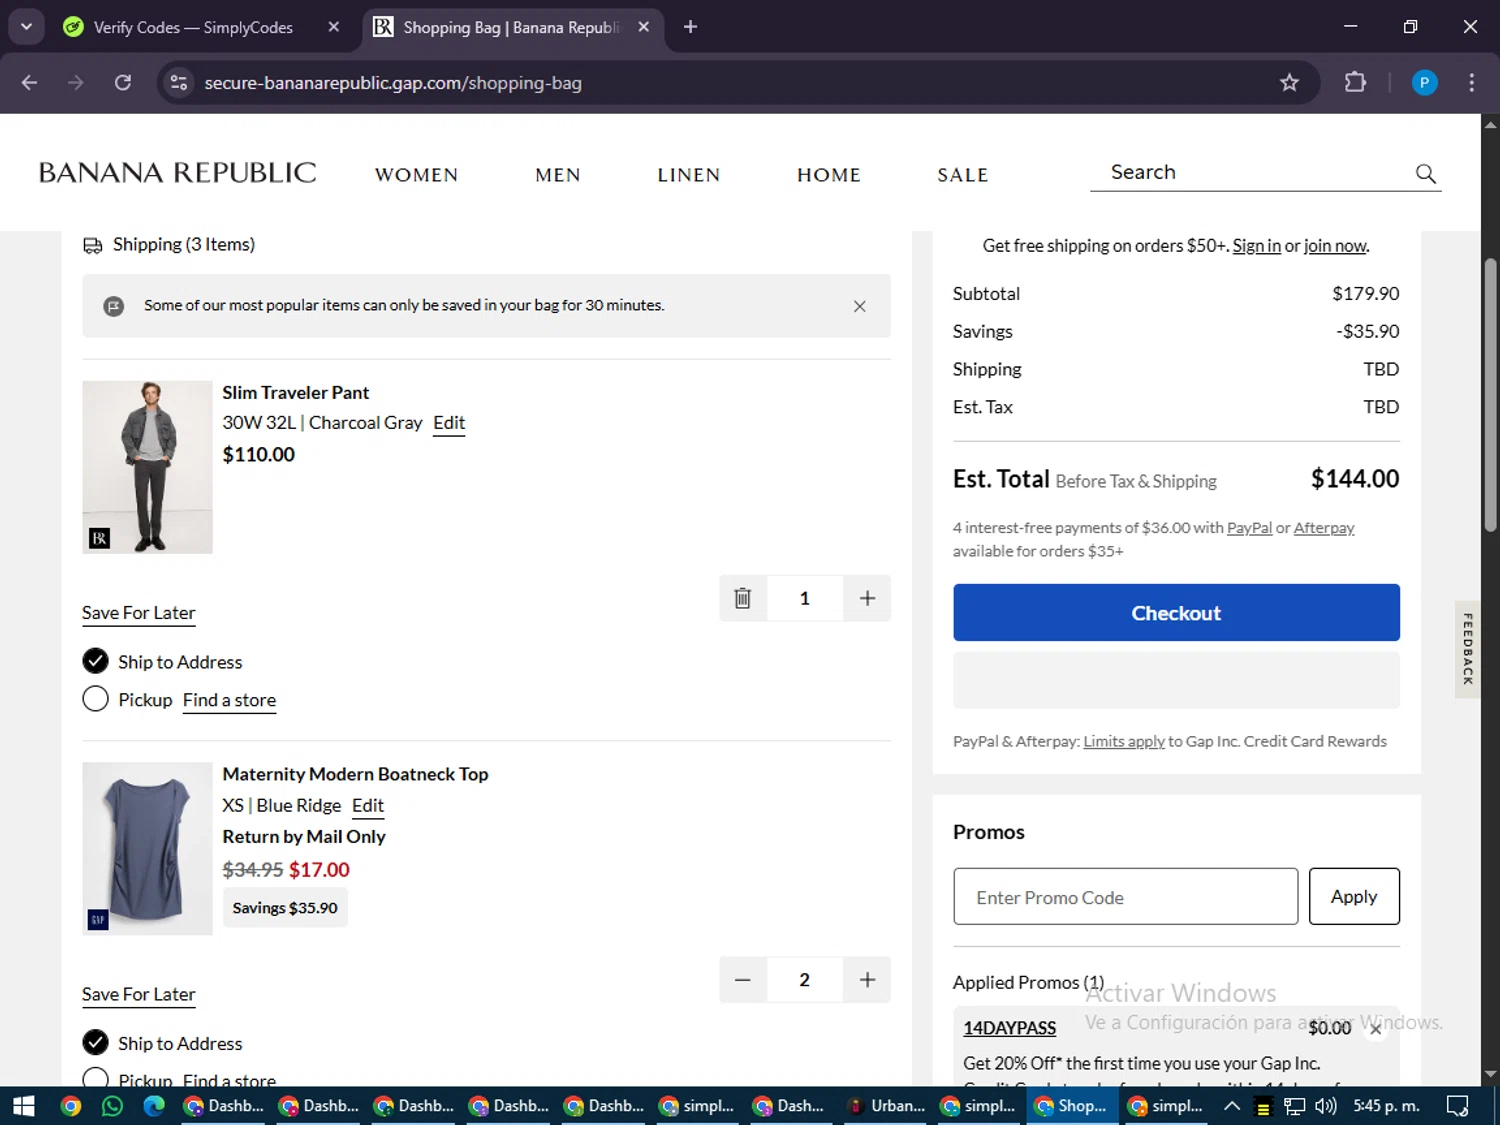Open the network icon in system tray

pos(1295,1106)
